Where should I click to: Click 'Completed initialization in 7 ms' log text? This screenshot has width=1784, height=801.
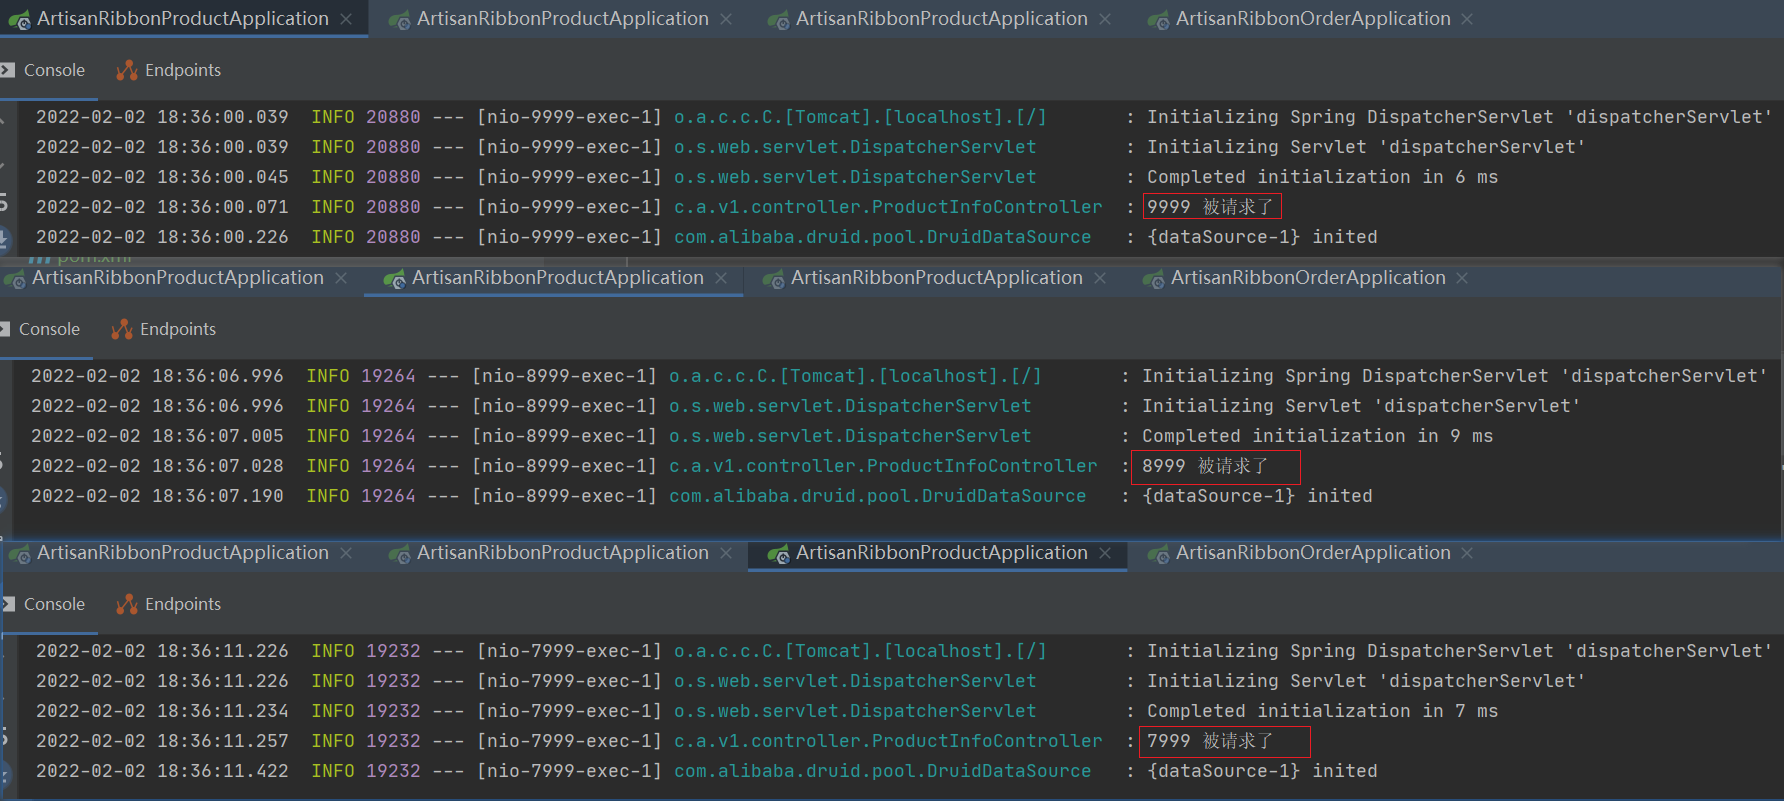1322,711
